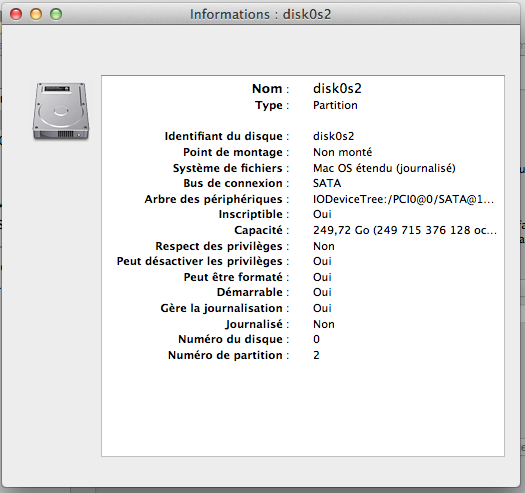Select the 'Identifiant du disque' label

223,136
